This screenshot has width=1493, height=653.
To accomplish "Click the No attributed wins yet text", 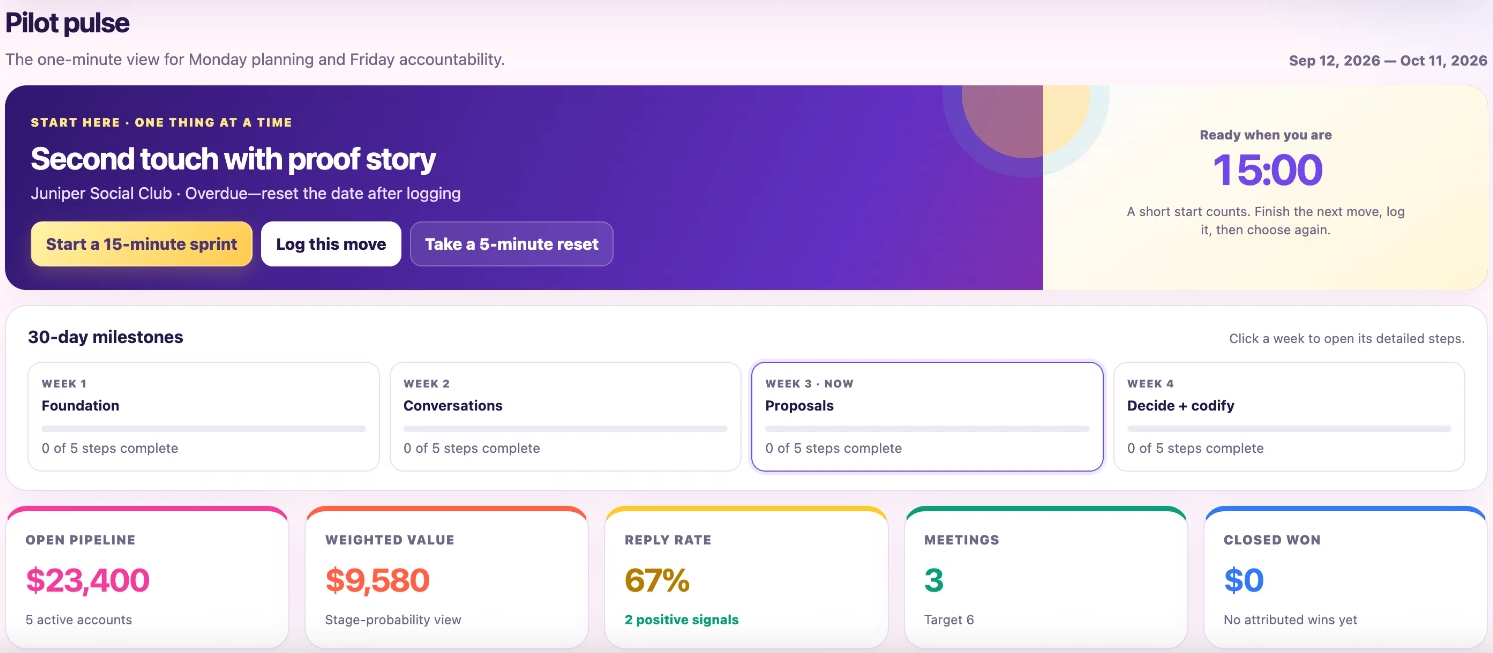I will tap(1291, 620).
